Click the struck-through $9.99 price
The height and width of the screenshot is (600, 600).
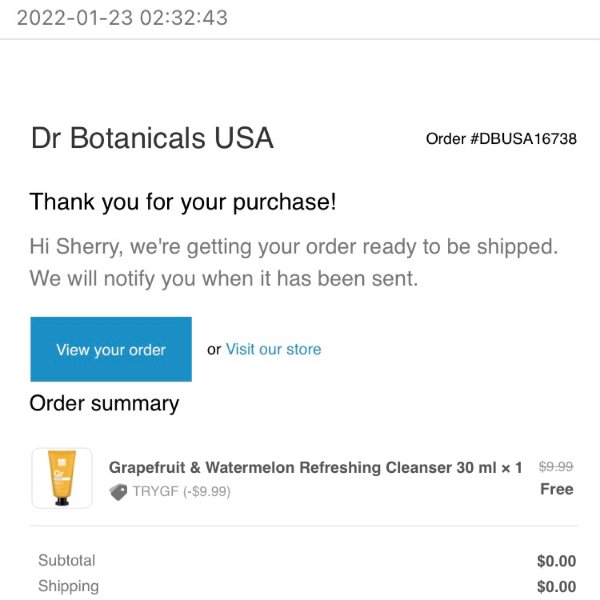[x=556, y=466]
